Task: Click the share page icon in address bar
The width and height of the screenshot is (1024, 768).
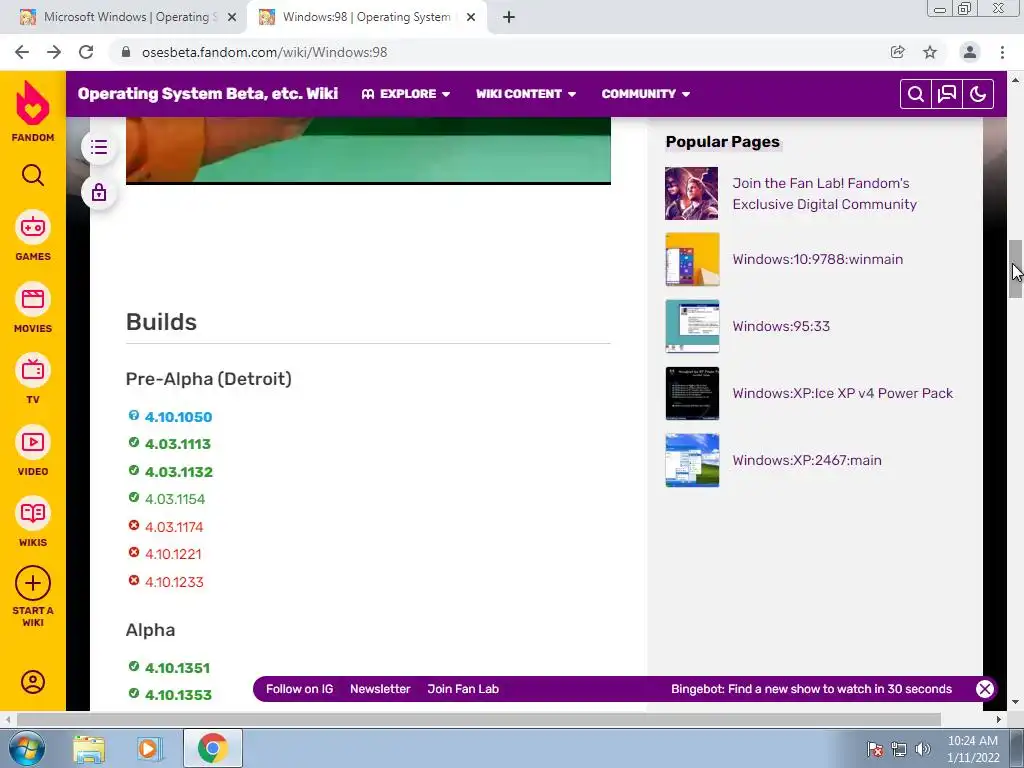Action: pyautogui.click(x=898, y=52)
